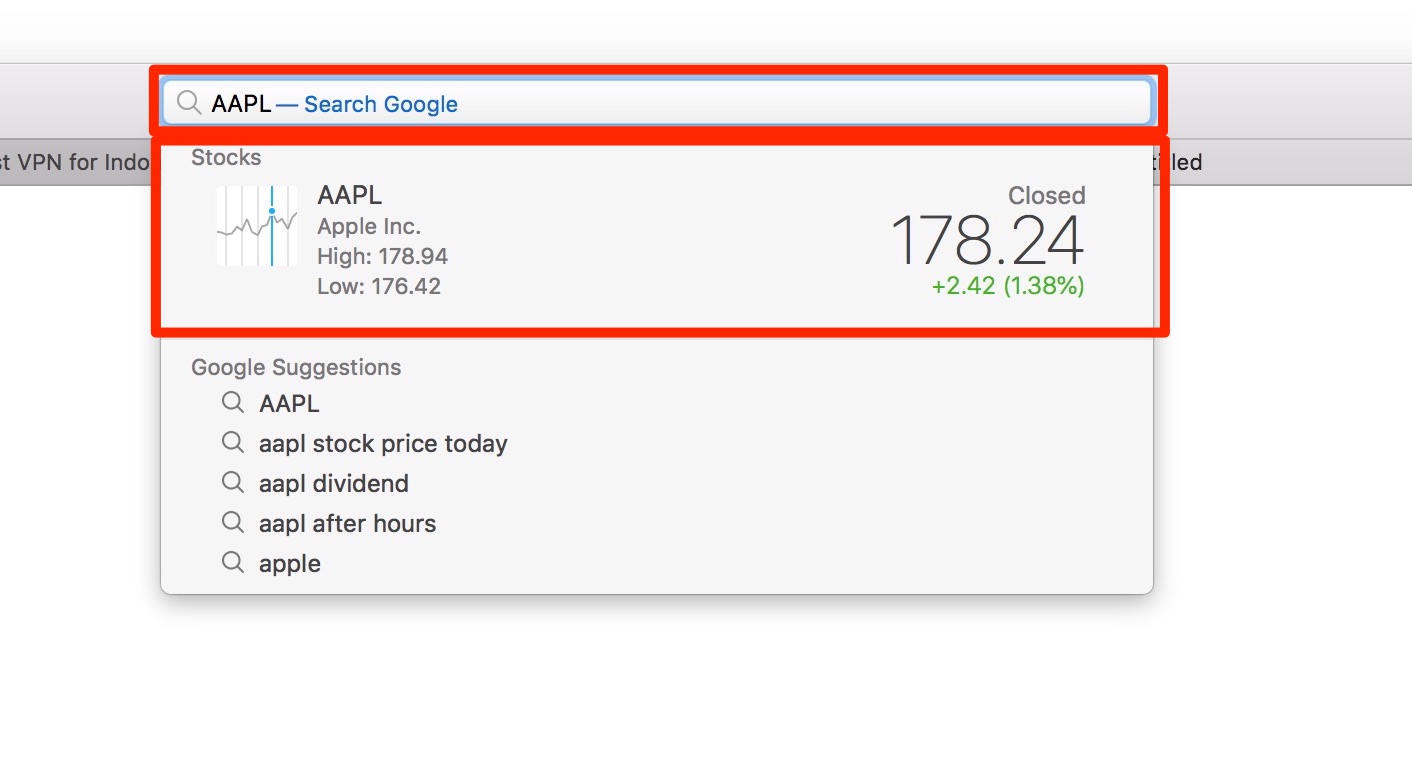Click the search icon beside the uppercase AAPL suggestion

(232, 403)
